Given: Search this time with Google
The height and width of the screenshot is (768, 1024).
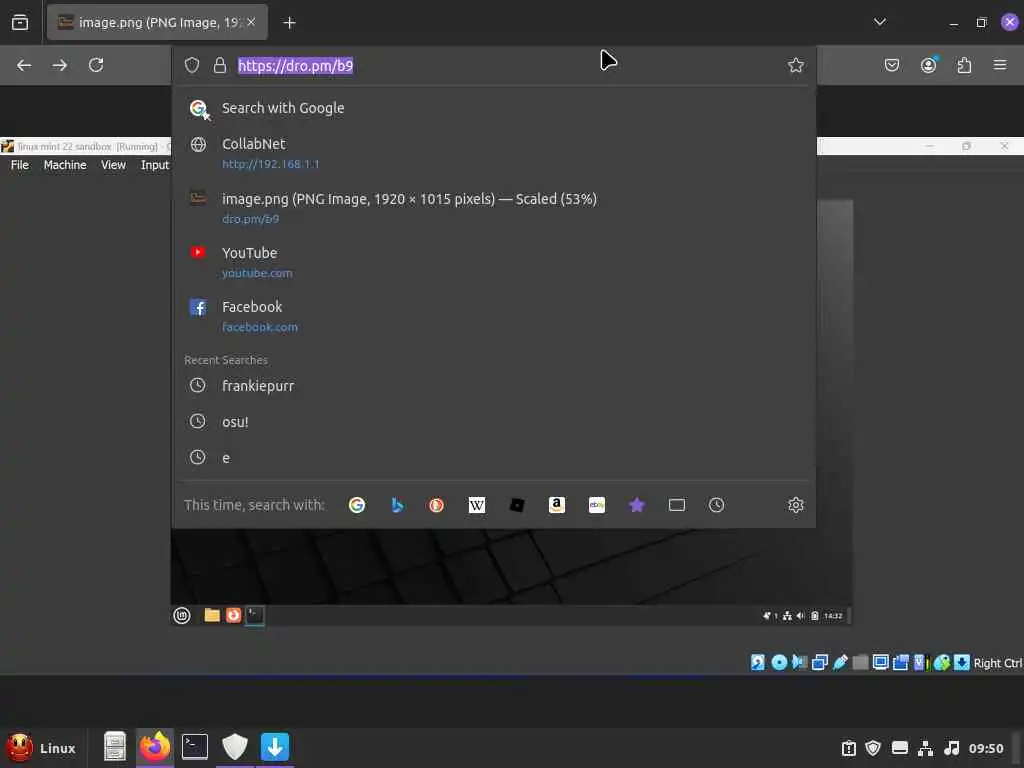Looking at the screenshot, I should point(357,505).
